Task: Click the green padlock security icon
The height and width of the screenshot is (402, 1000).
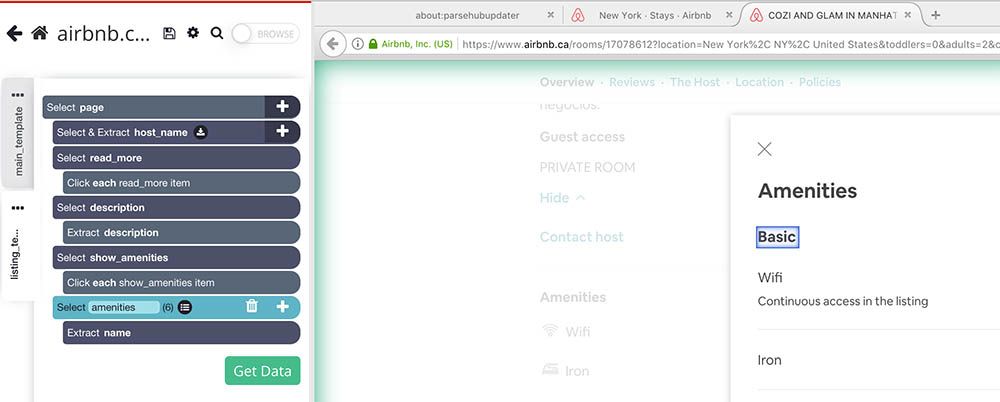Action: pos(373,43)
